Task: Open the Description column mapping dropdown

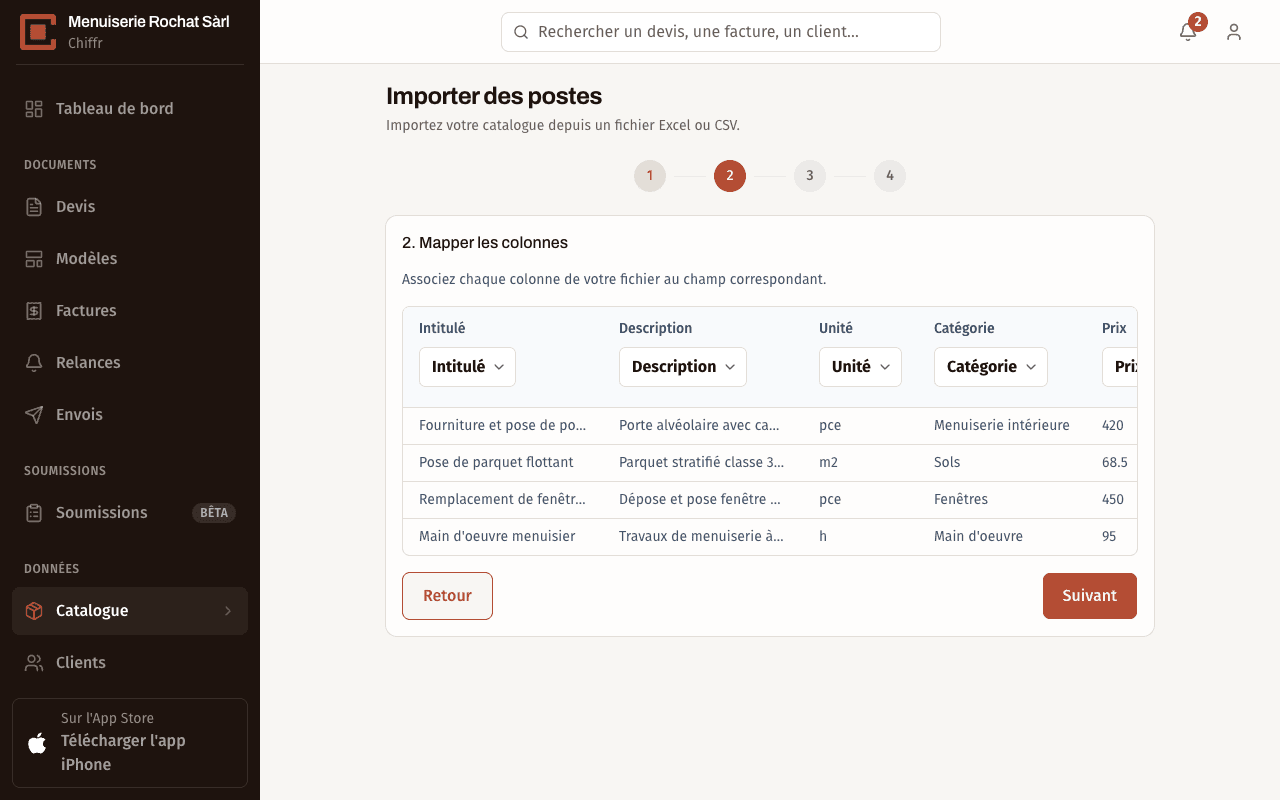Action: pyautogui.click(x=683, y=367)
